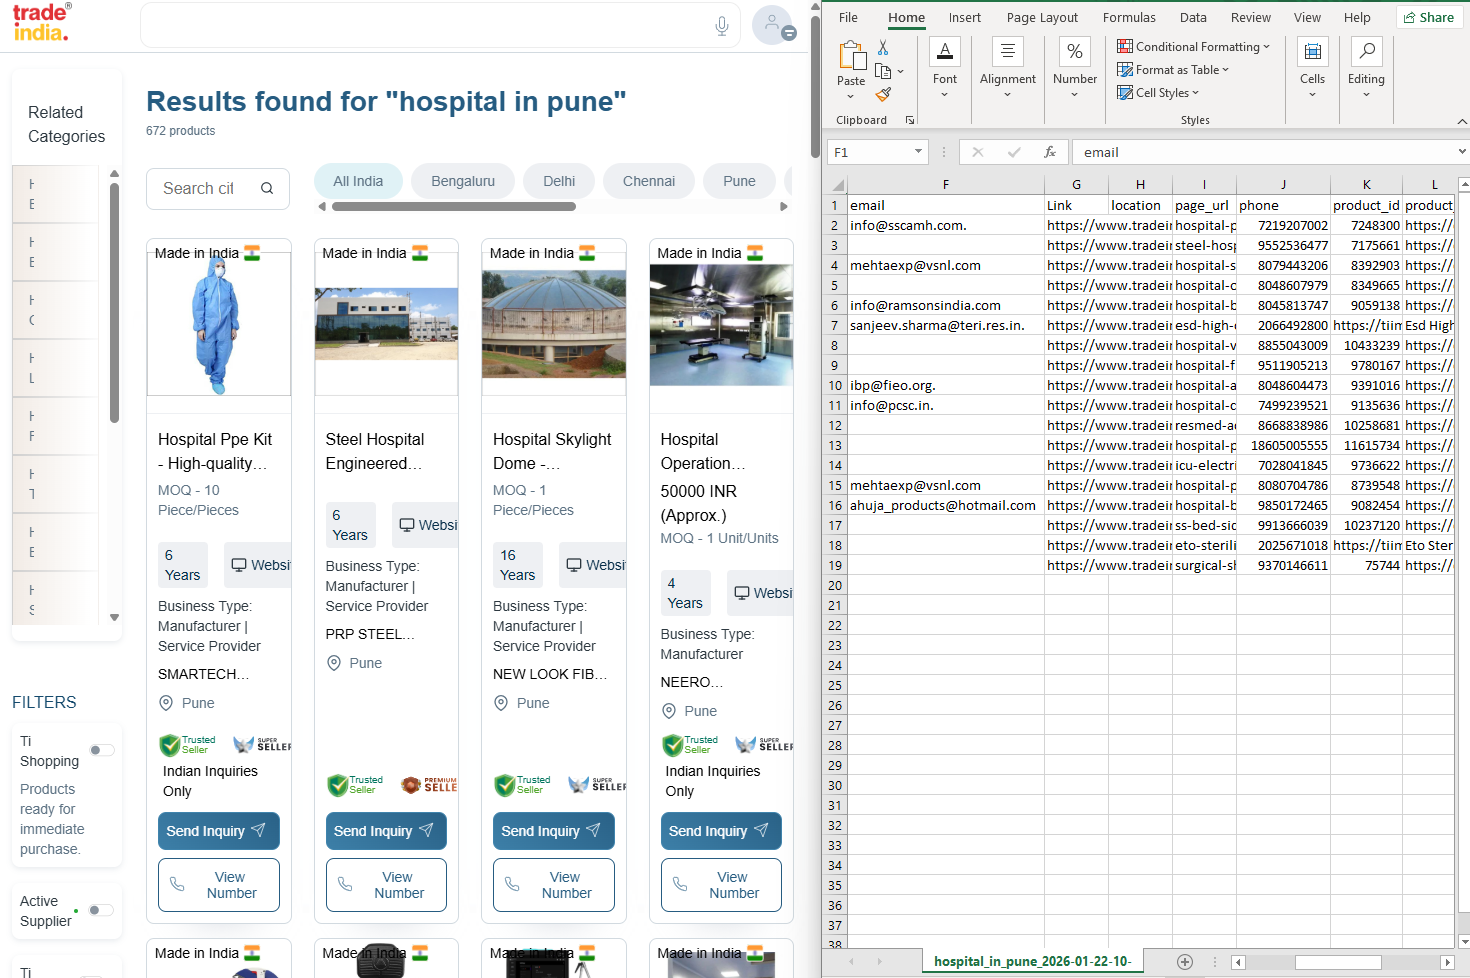Select the Bengaluru city filter chip
This screenshot has width=1470, height=978.
(x=463, y=181)
